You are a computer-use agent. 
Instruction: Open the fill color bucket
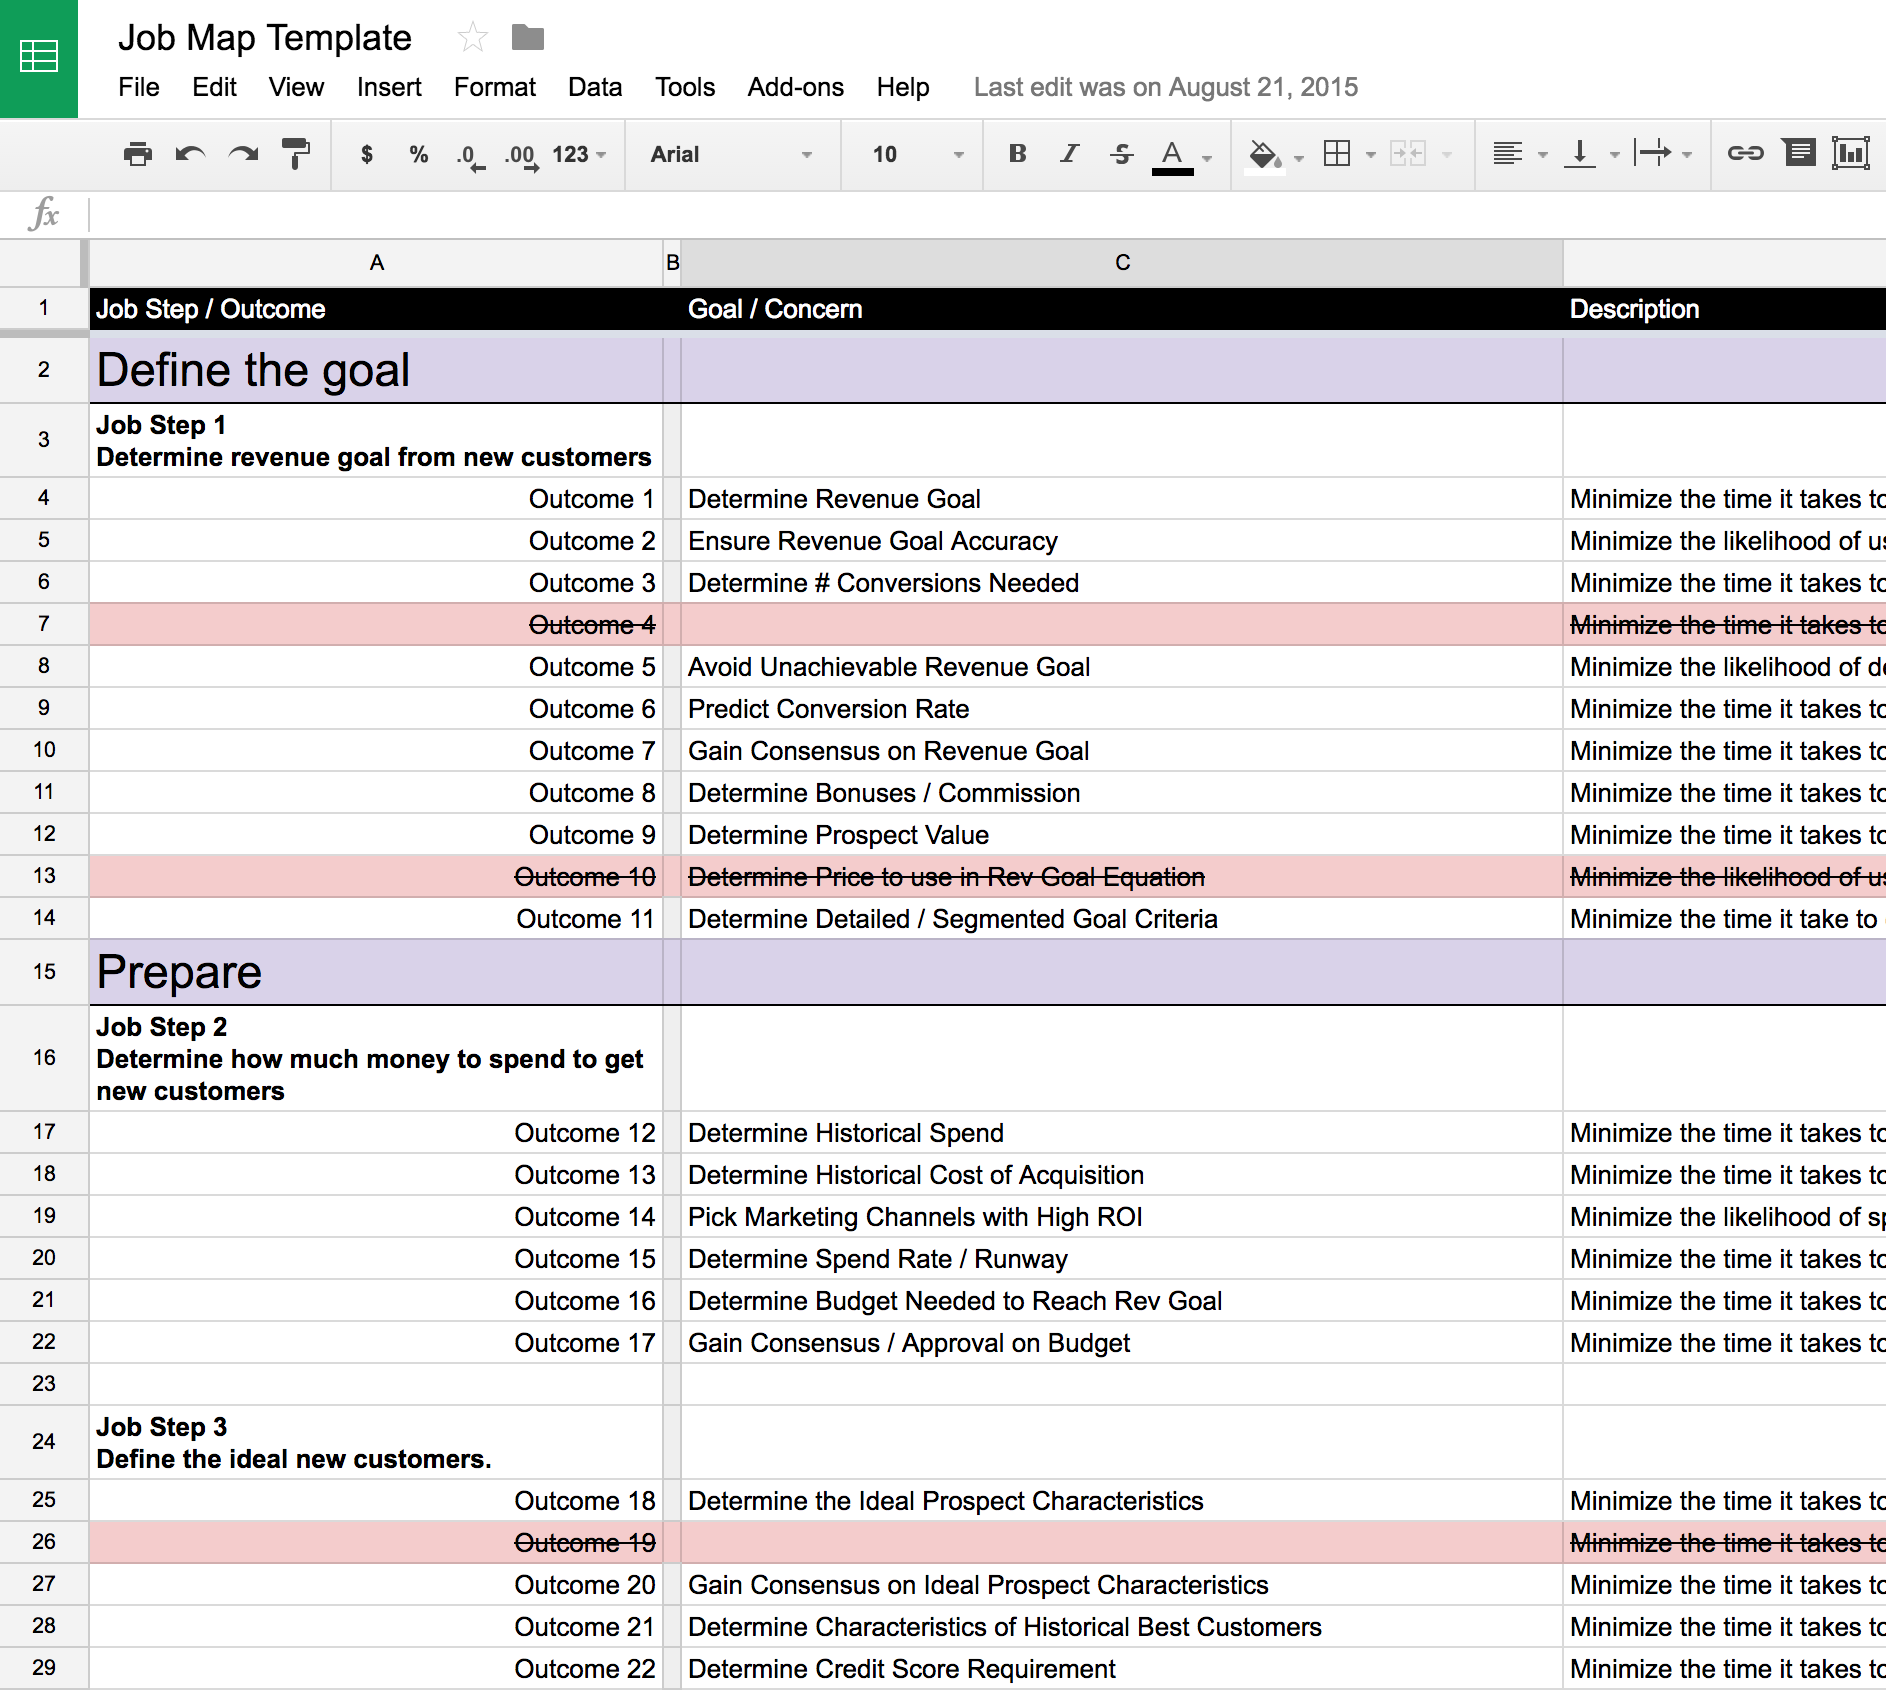click(1265, 155)
